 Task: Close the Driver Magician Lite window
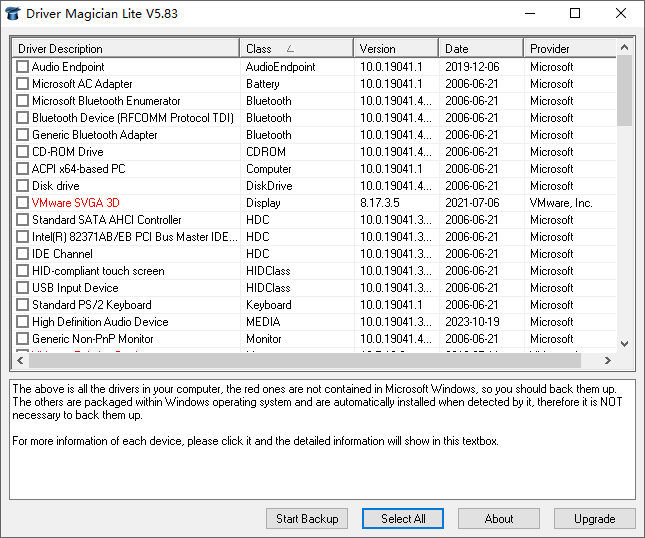pos(621,13)
